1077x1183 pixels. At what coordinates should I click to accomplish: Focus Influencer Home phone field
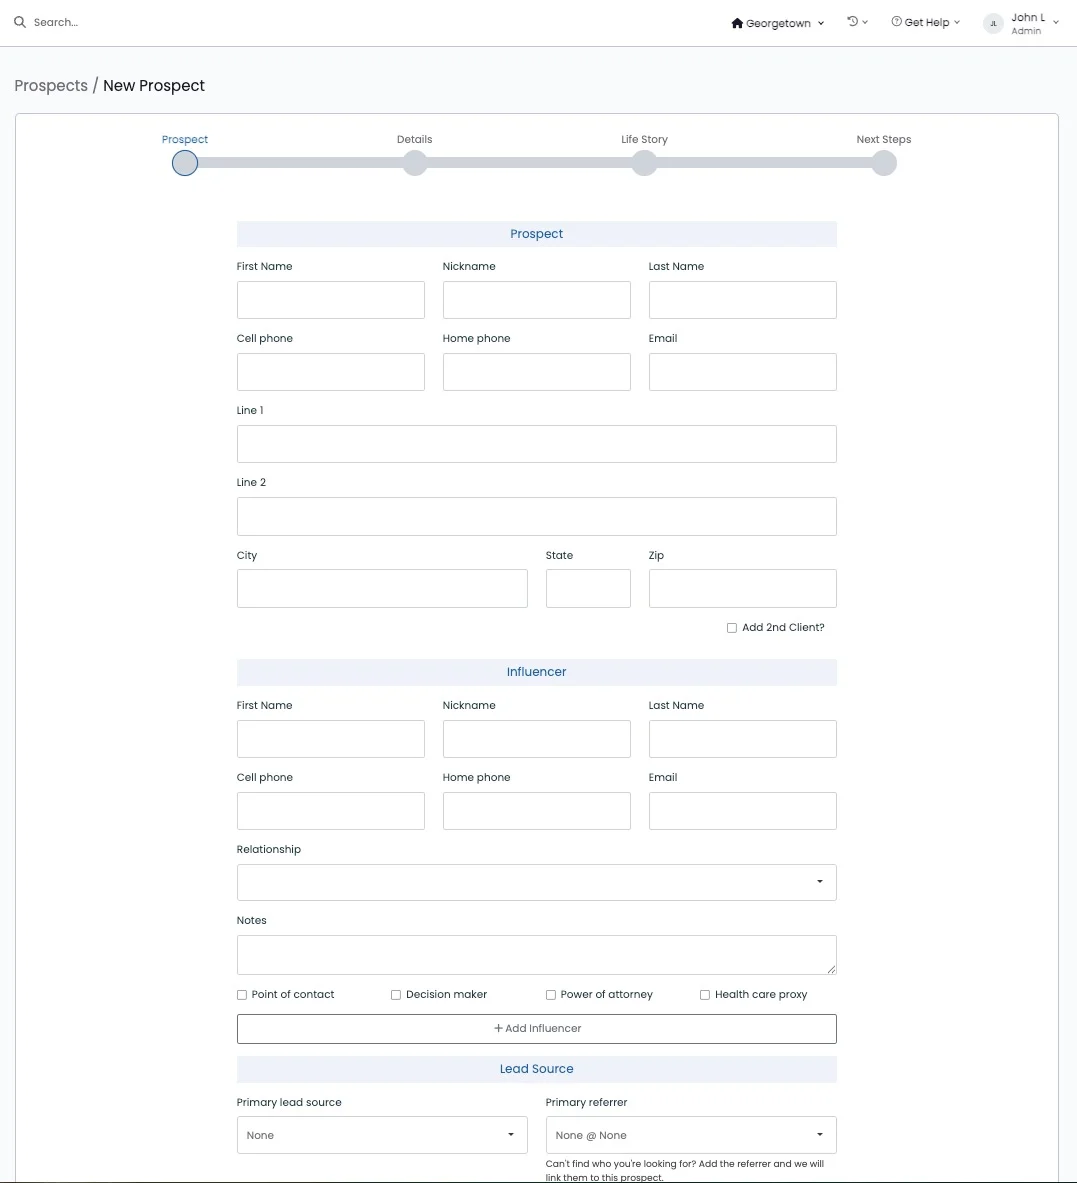coord(536,811)
